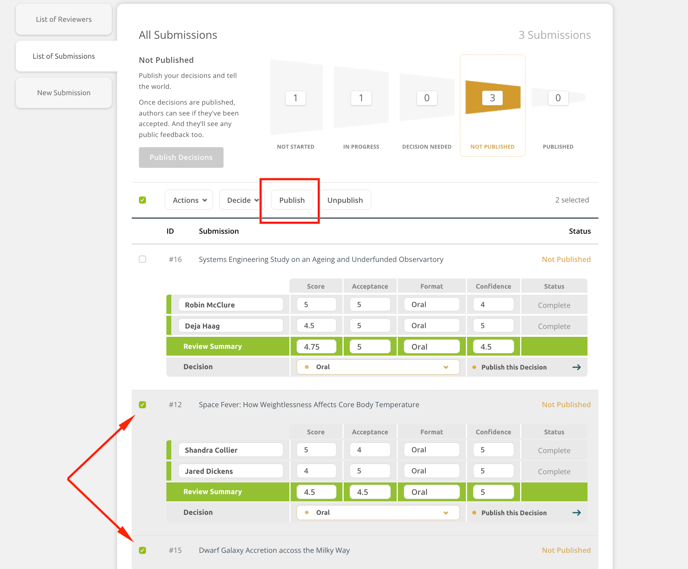Open the Space Fever submission title

(308, 405)
